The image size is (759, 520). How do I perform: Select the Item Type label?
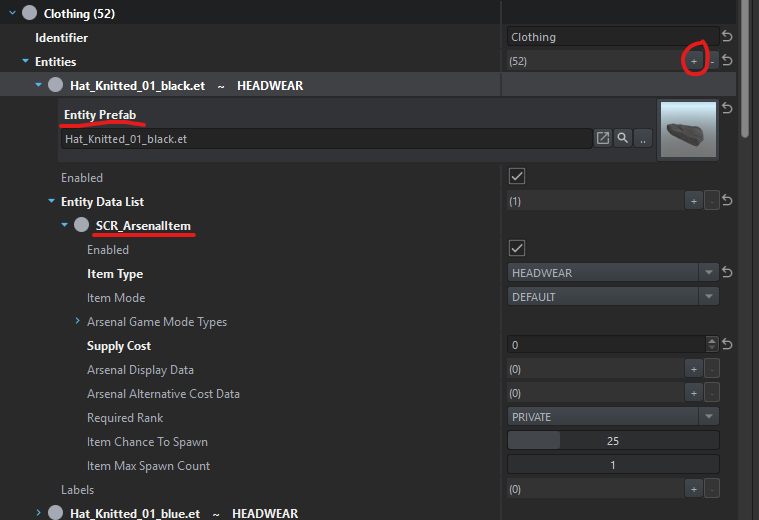pos(115,274)
